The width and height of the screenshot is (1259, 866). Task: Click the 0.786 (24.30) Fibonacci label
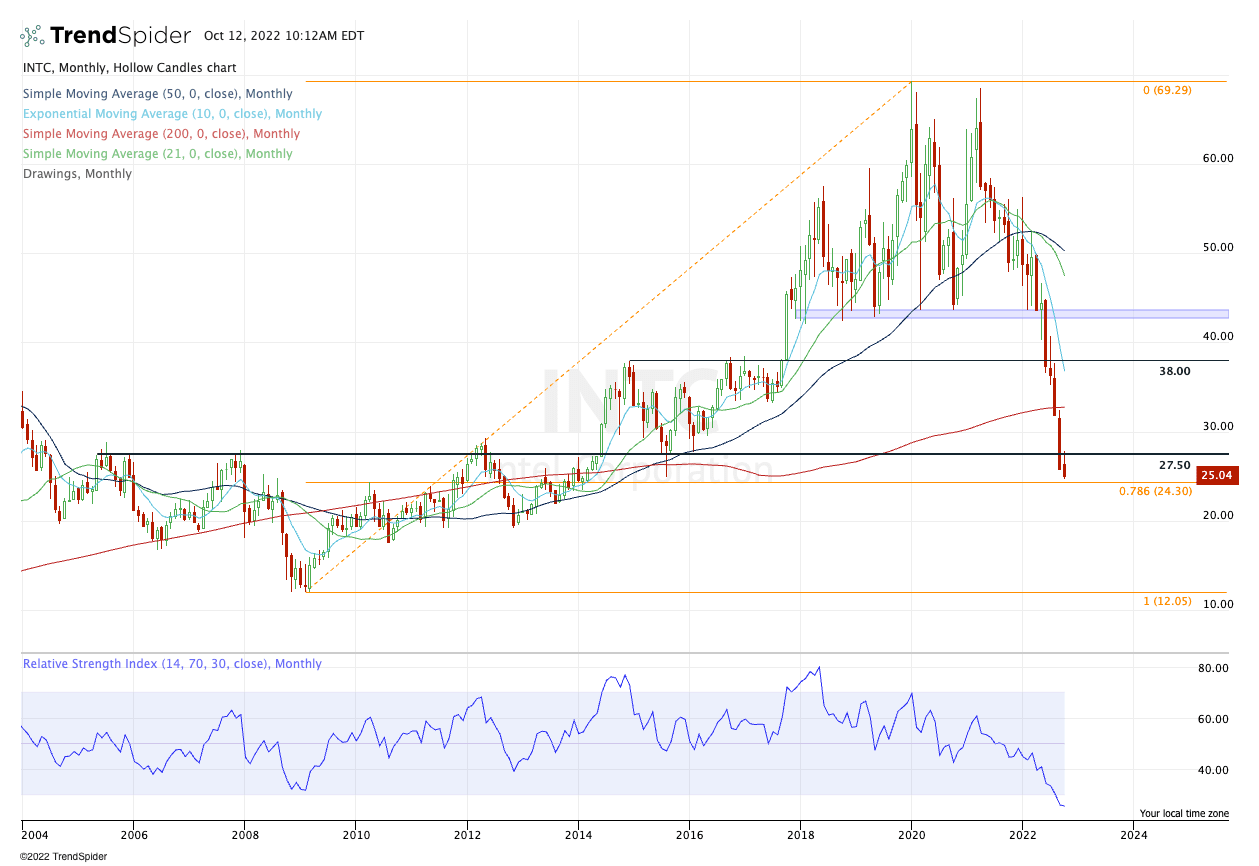tap(1155, 492)
